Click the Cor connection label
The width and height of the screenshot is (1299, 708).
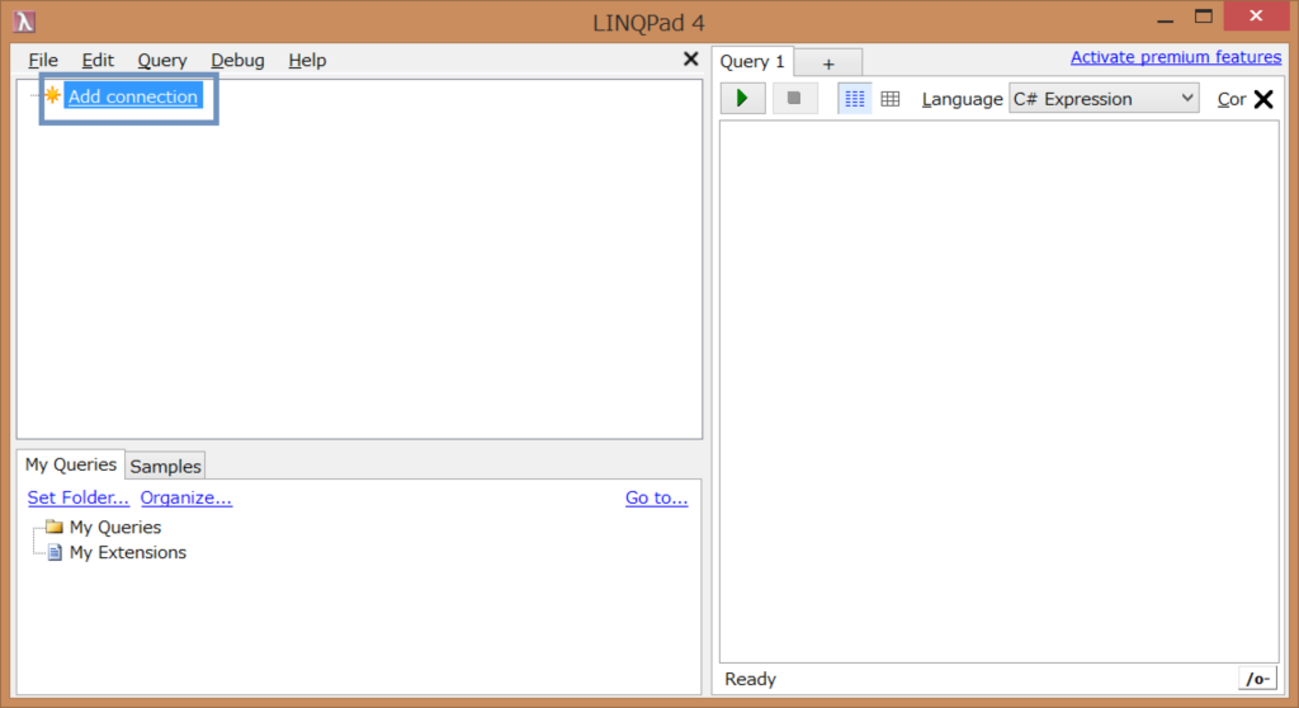coord(1231,99)
